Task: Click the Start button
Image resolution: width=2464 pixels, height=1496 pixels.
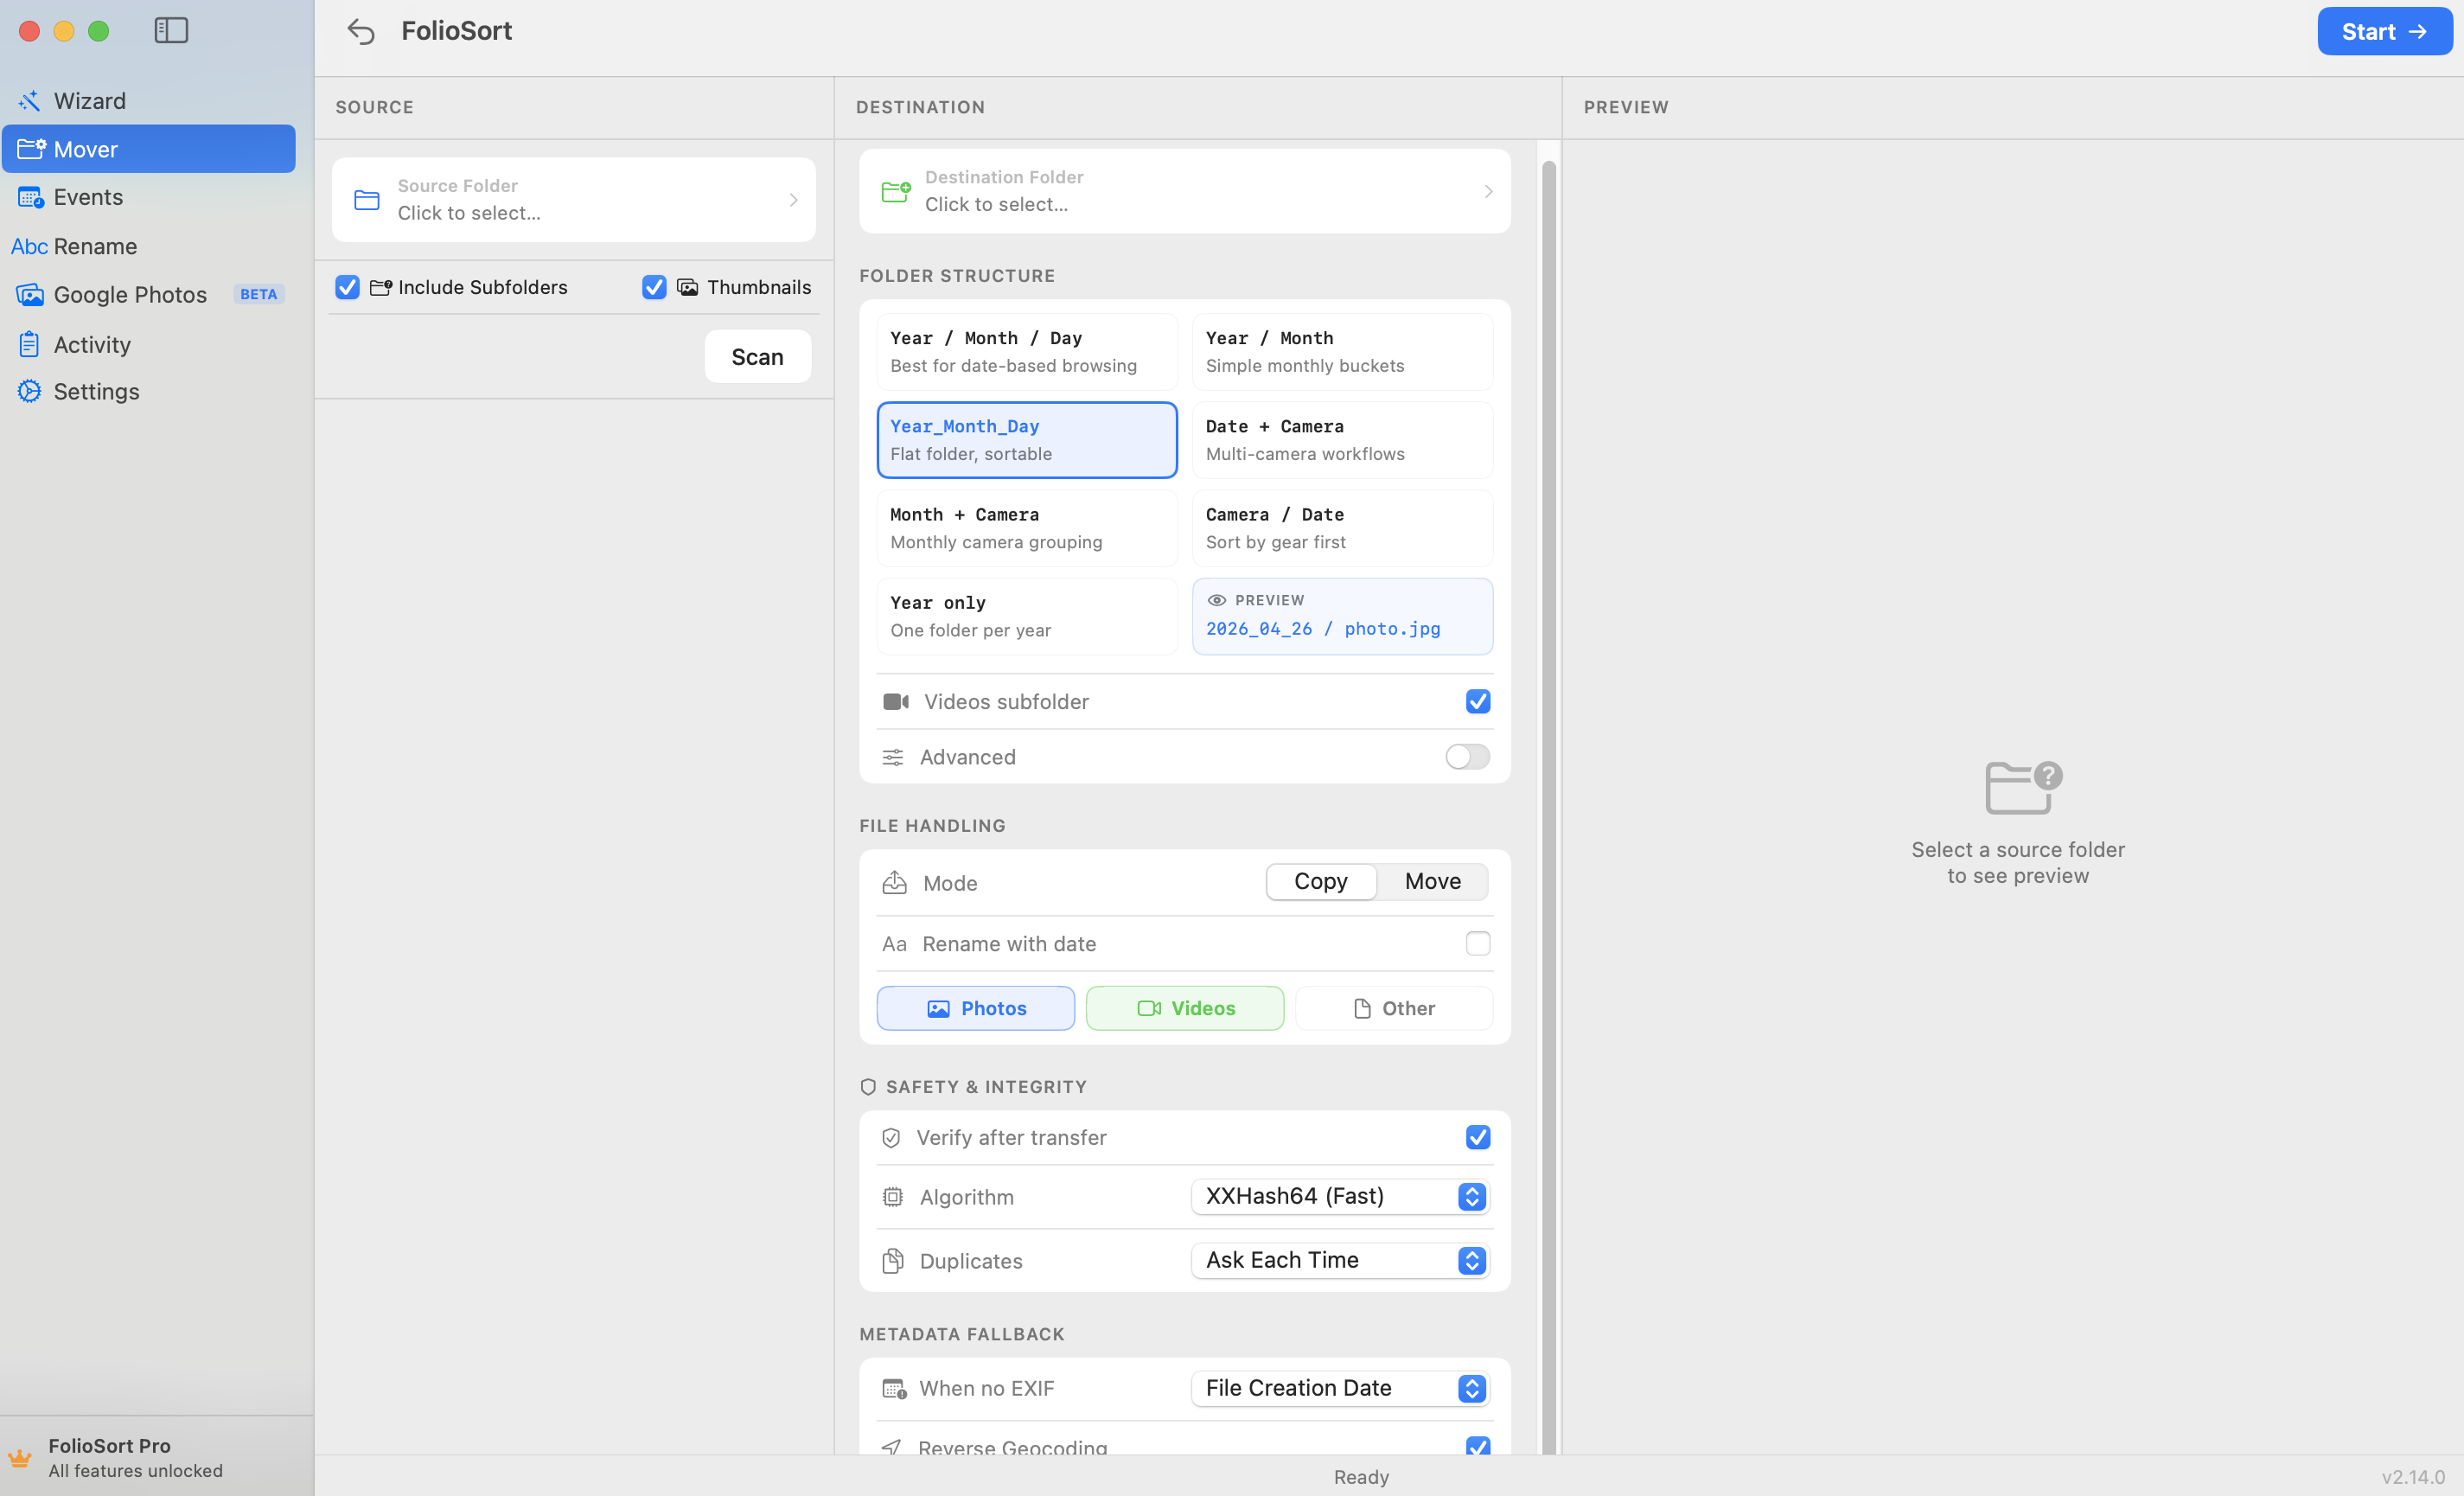Action: pos(2384,32)
